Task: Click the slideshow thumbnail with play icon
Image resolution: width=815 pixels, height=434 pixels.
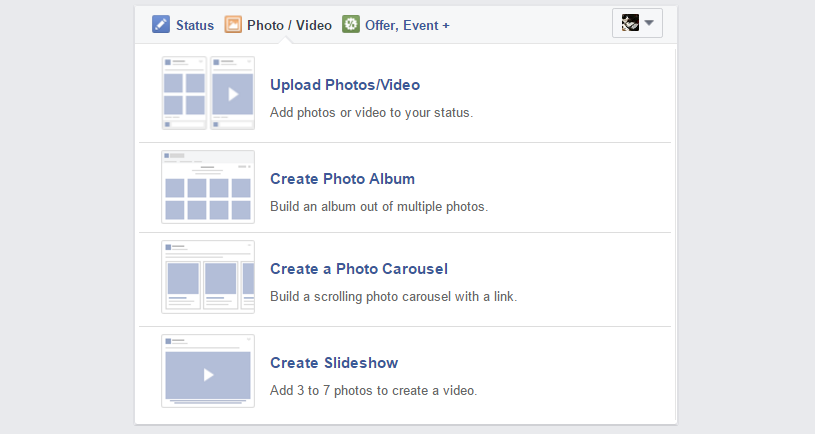Action: click(208, 371)
